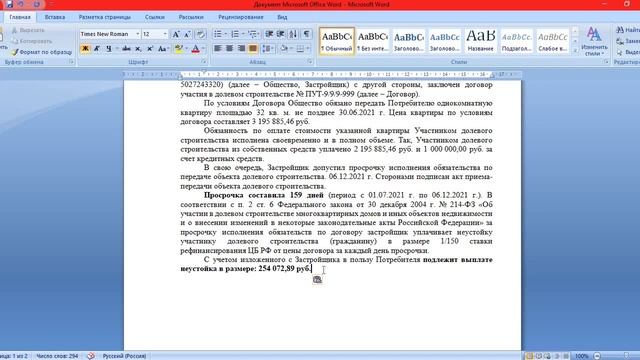Decrease paragraph indent
The image size is (640, 360).
coord(269,34)
